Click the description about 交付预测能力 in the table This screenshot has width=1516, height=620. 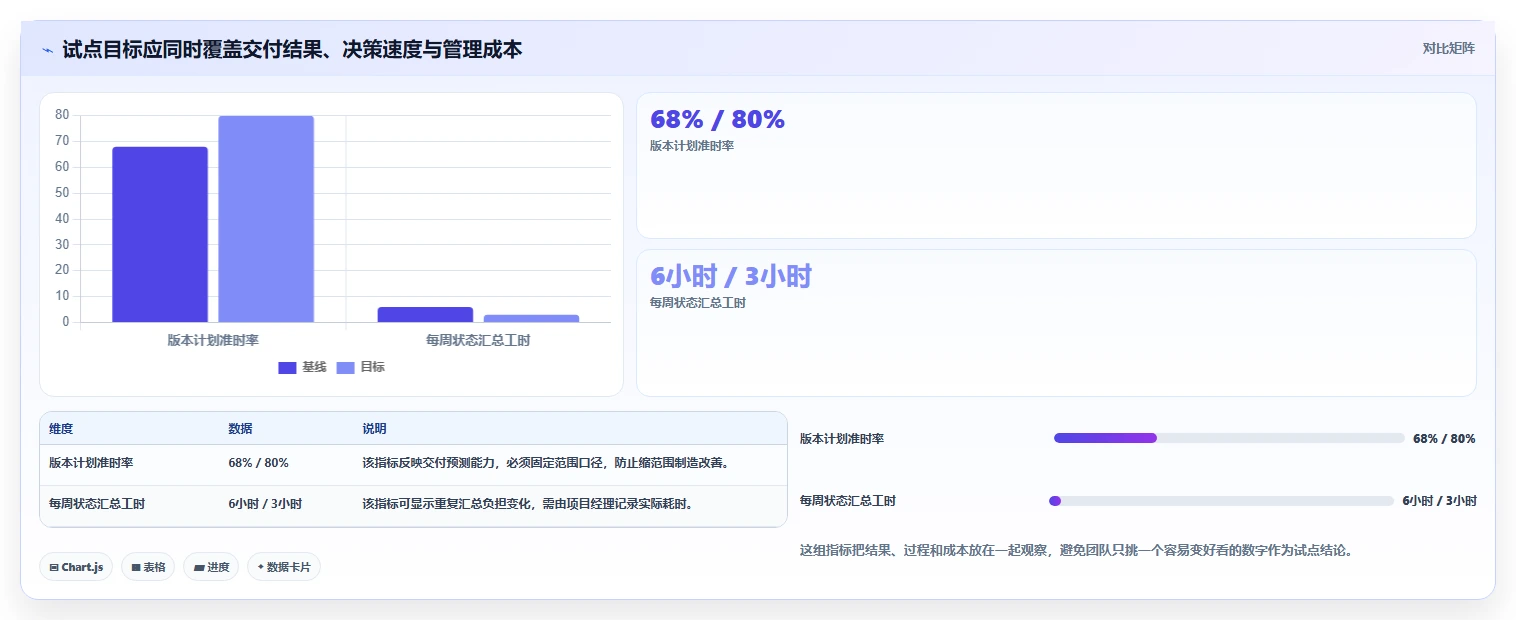(545, 463)
